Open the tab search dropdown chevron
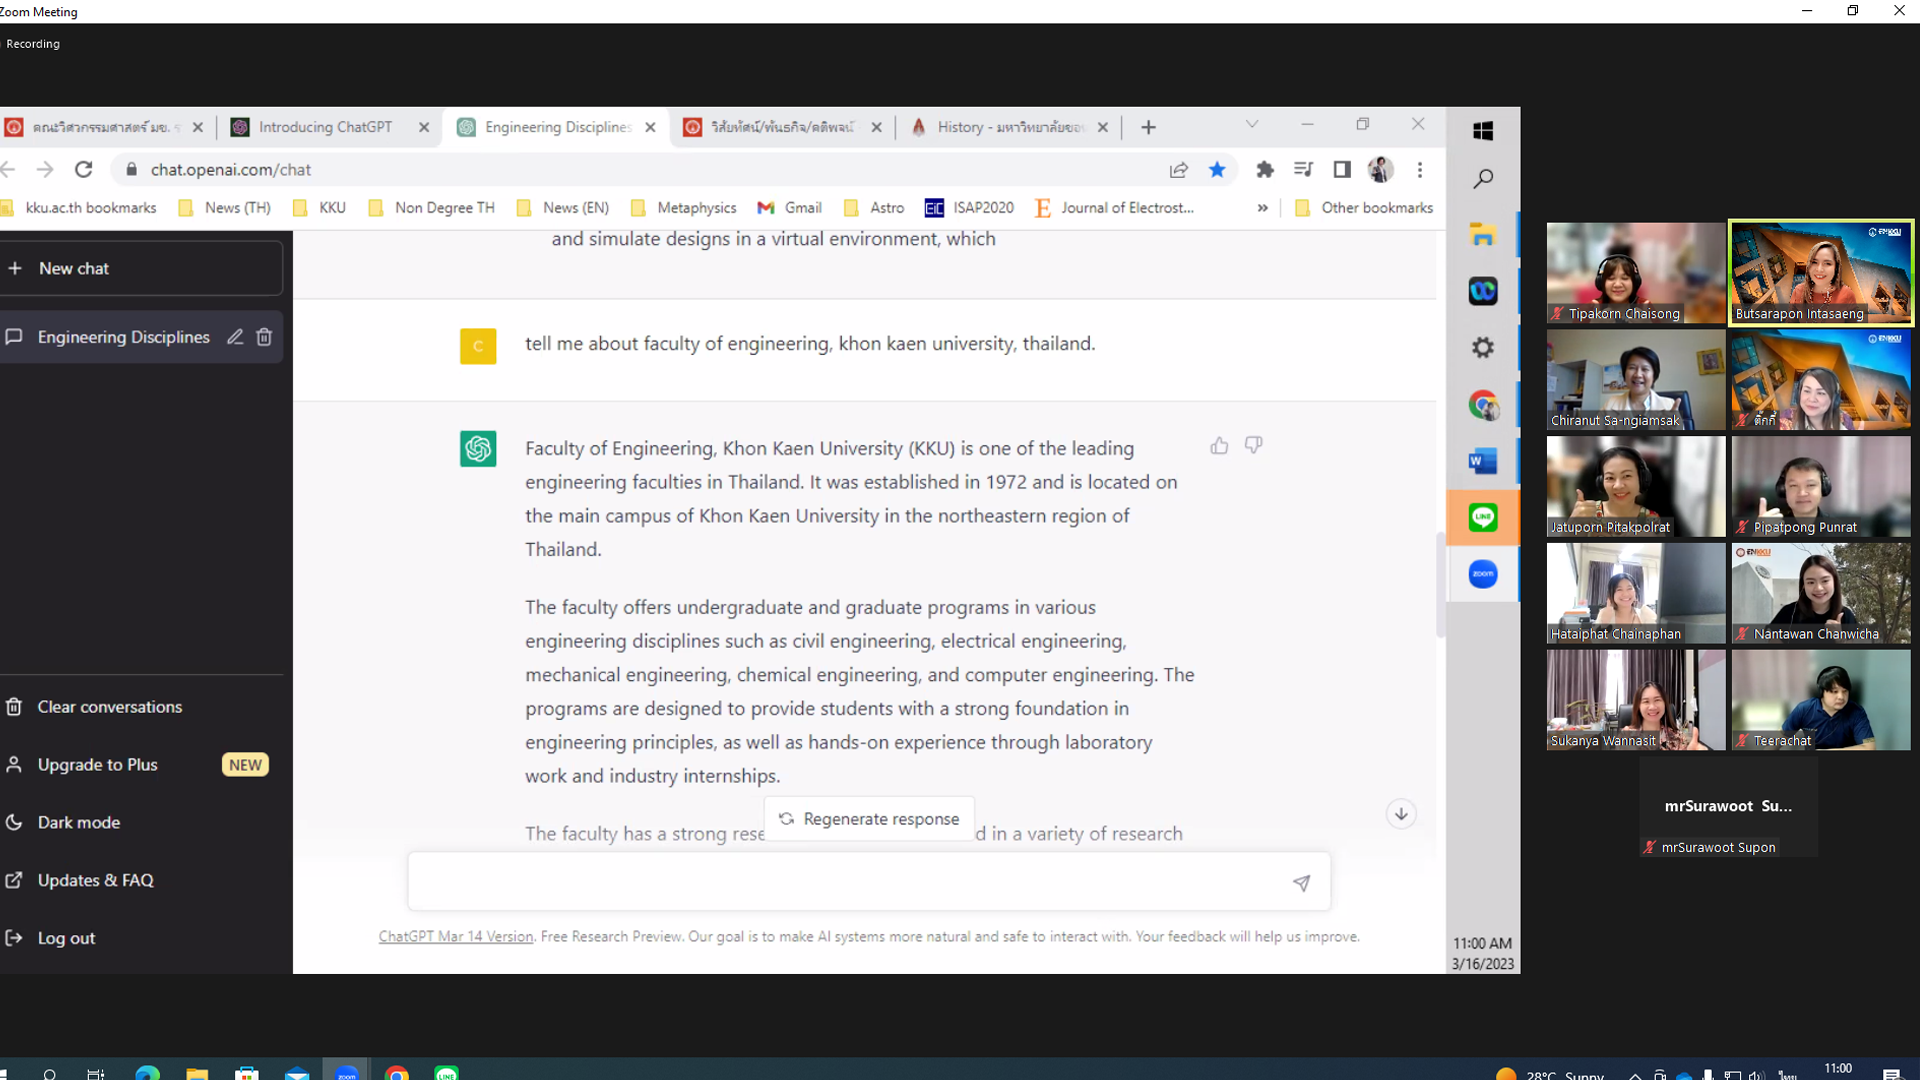 pyautogui.click(x=1251, y=125)
